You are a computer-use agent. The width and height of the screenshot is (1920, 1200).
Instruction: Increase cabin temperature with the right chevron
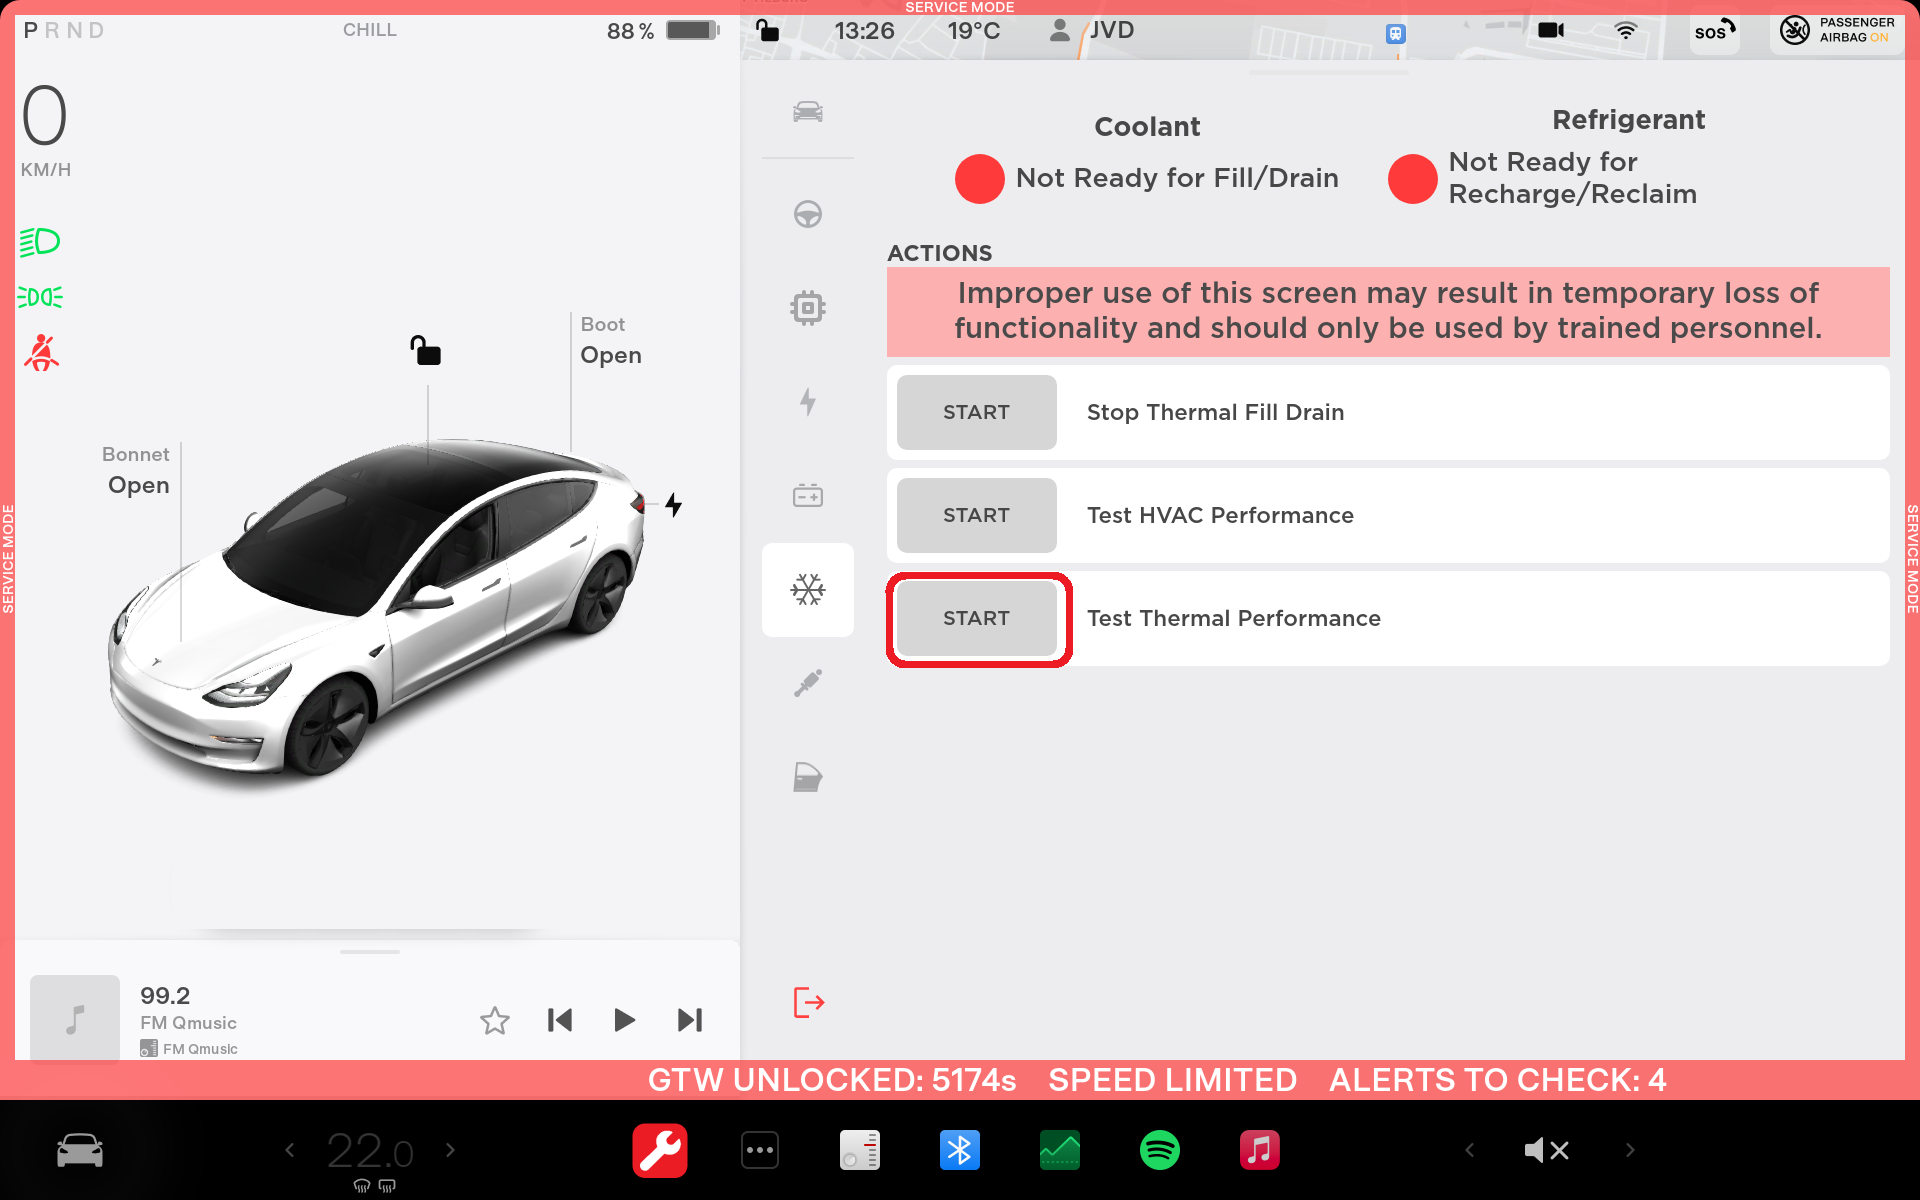pos(450,1150)
